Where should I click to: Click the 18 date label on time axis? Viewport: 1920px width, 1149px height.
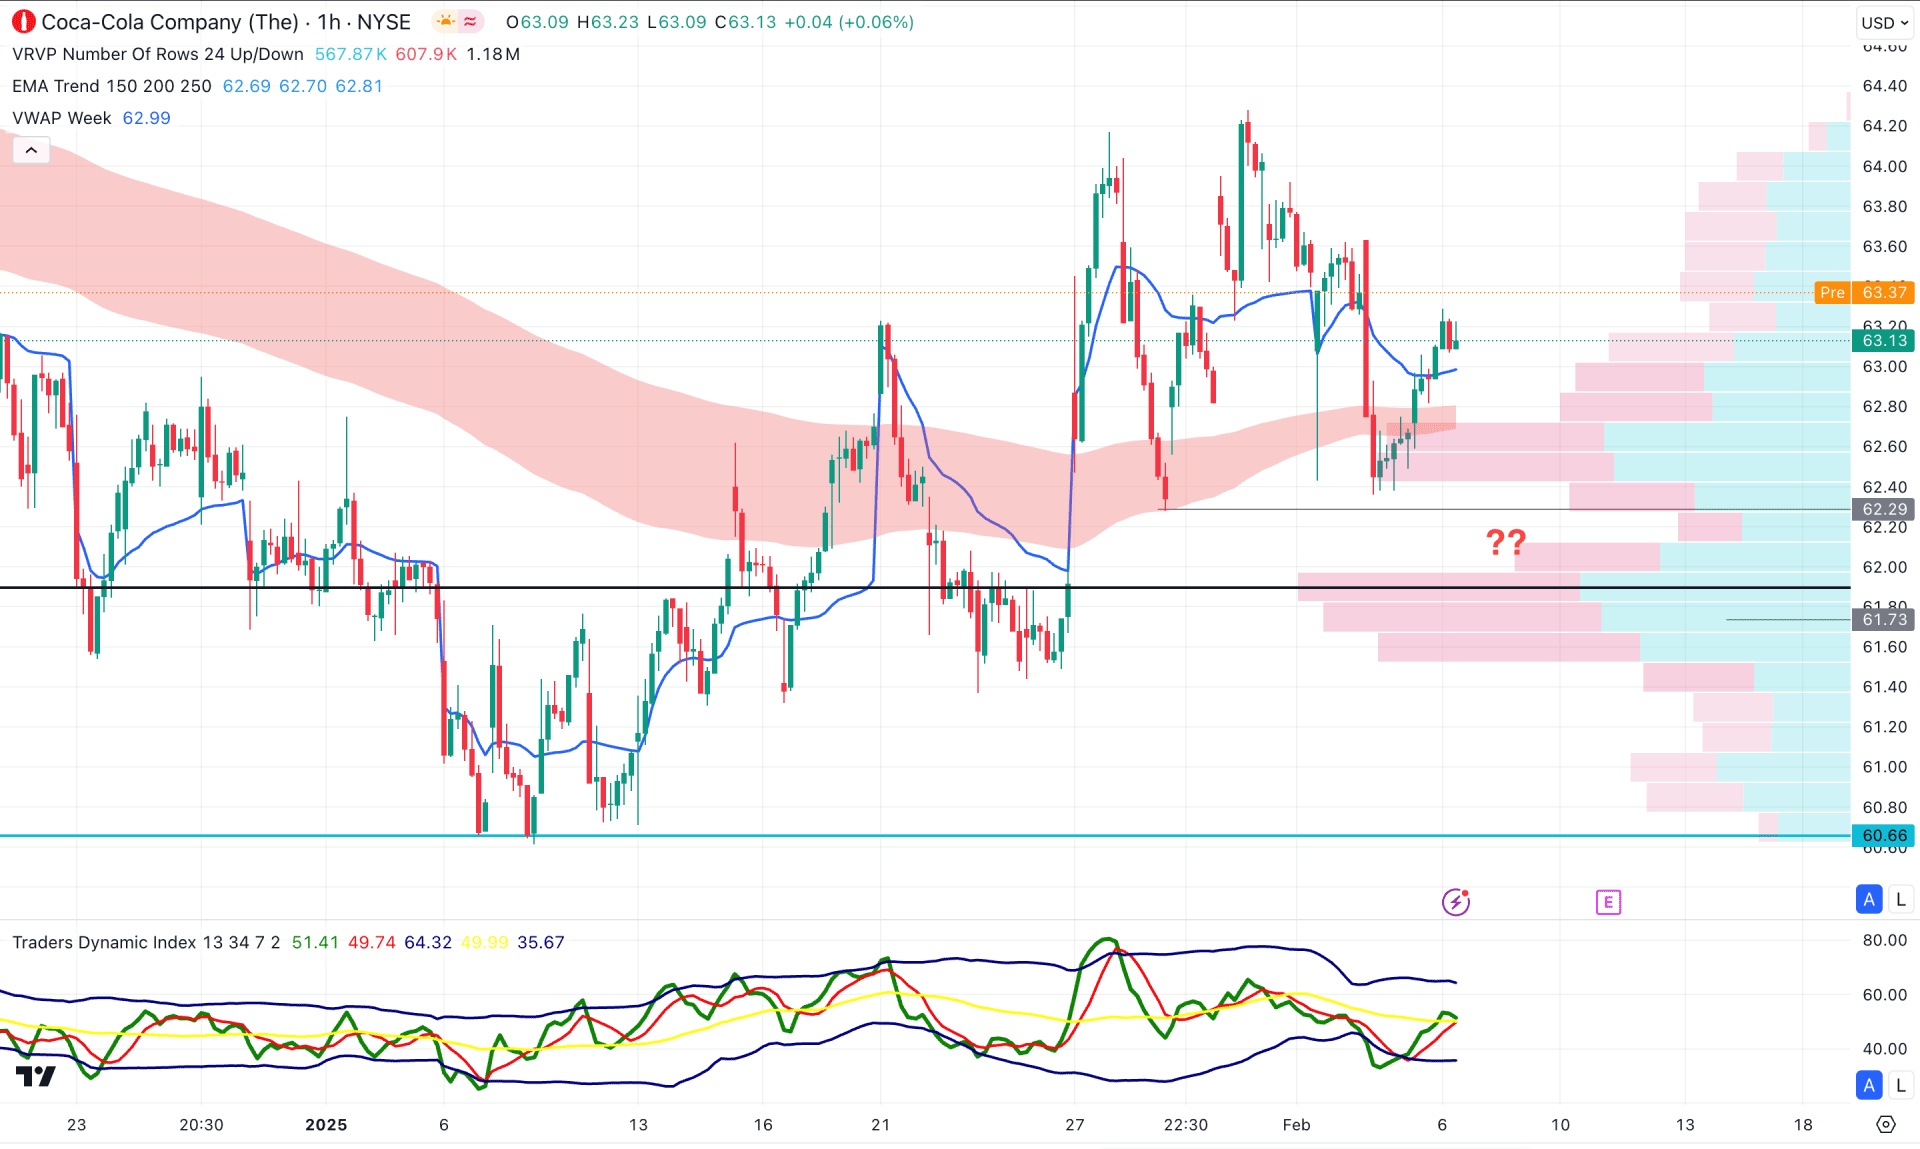pyautogui.click(x=1803, y=1124)
